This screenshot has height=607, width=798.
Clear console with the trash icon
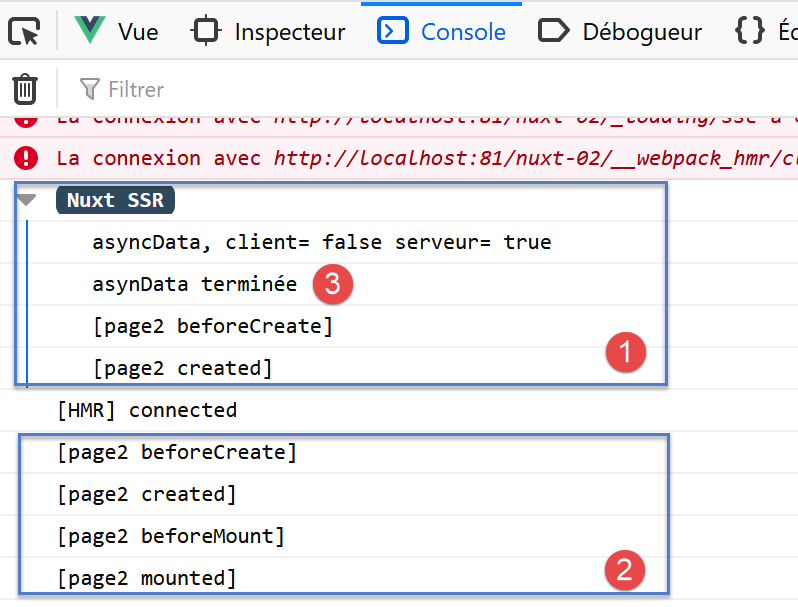pos(25,89)
